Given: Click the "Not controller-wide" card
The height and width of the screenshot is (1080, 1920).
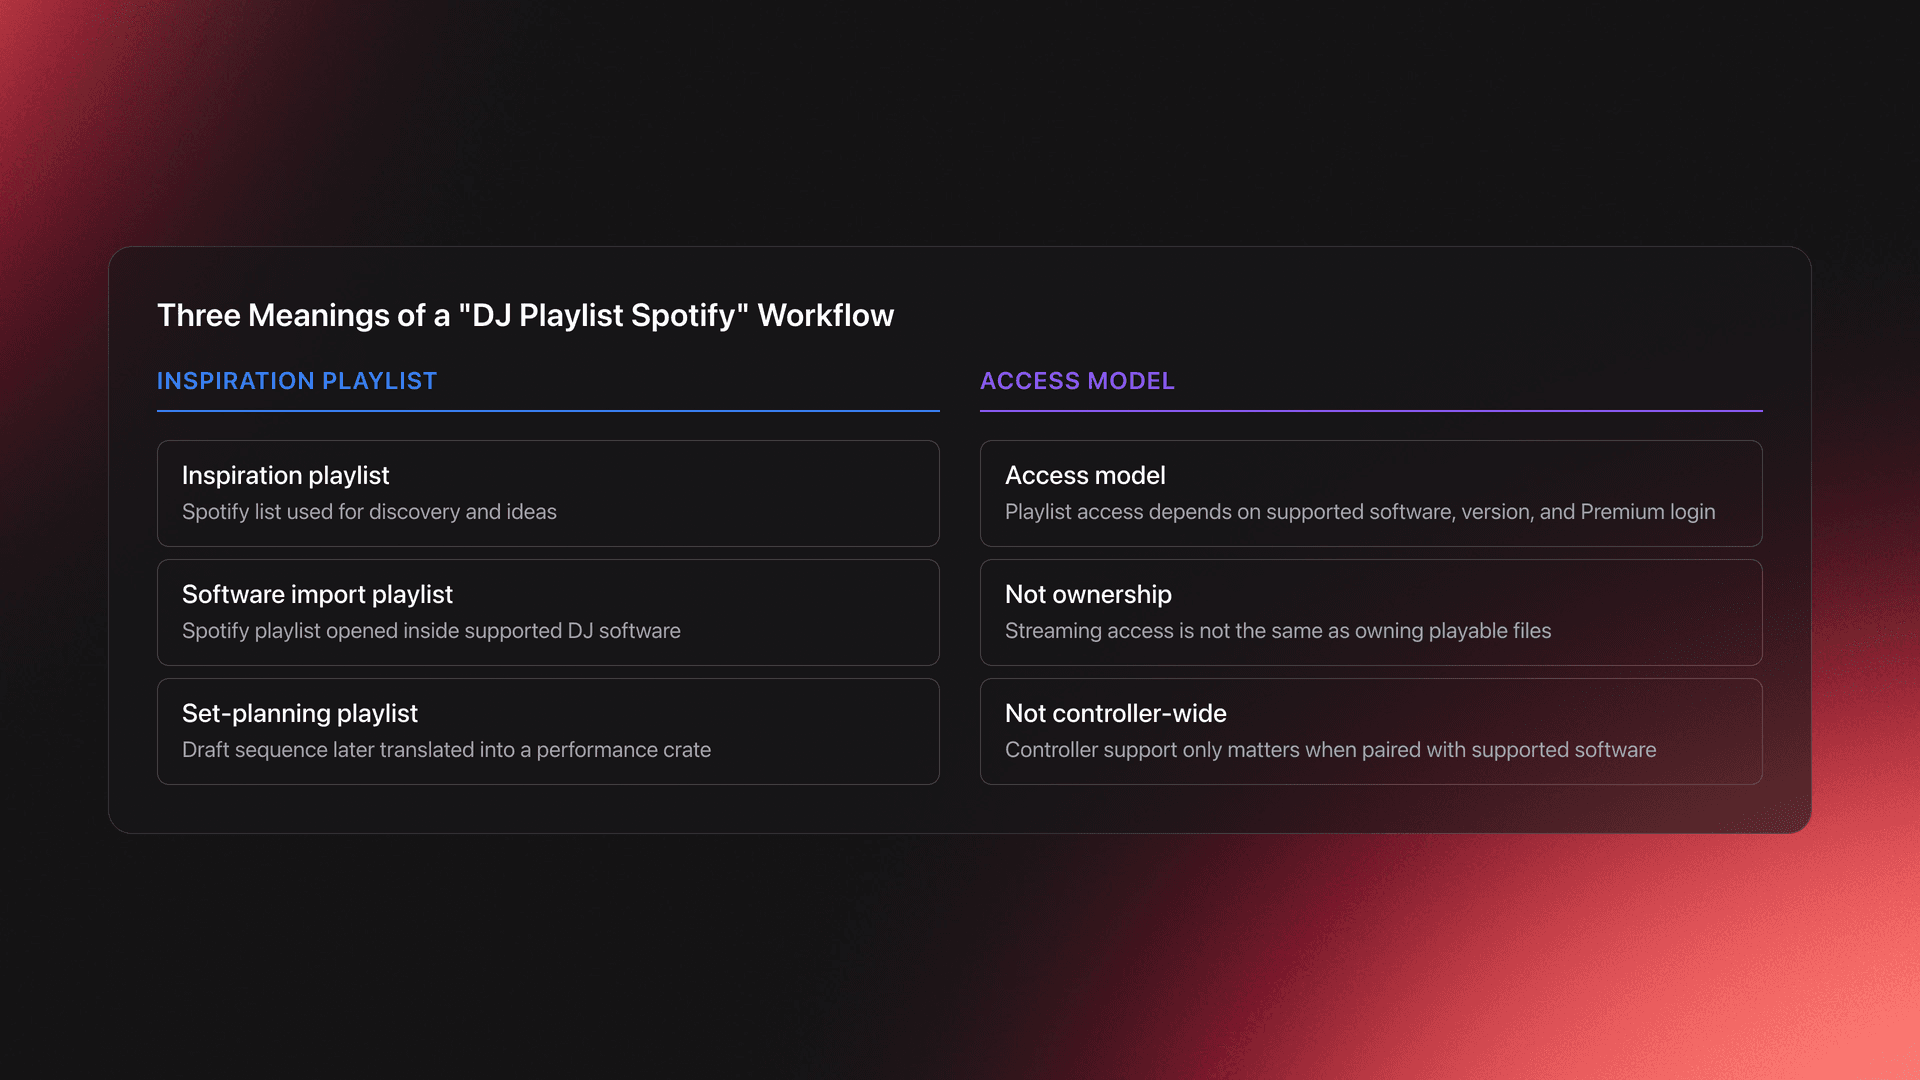Looking at the screenshot, I should pyautogui.click(x=1371, y=731).
